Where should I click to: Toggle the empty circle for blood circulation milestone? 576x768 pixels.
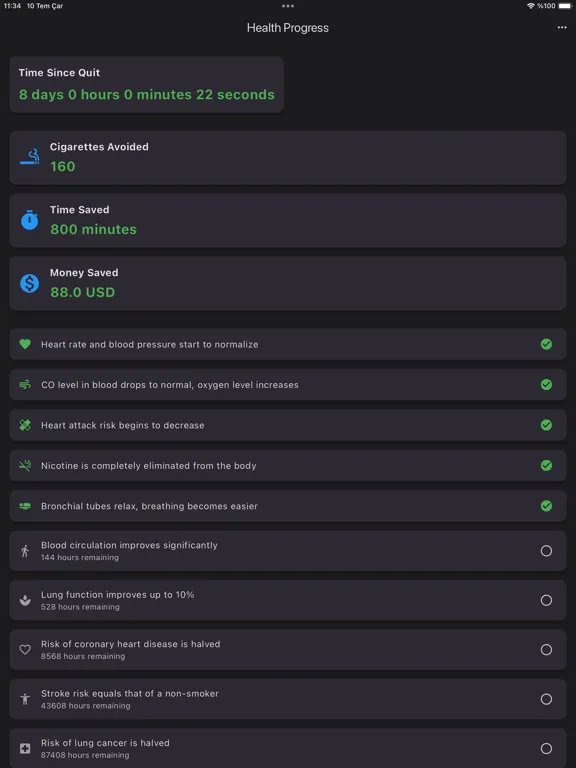click(x=546, y=551)
